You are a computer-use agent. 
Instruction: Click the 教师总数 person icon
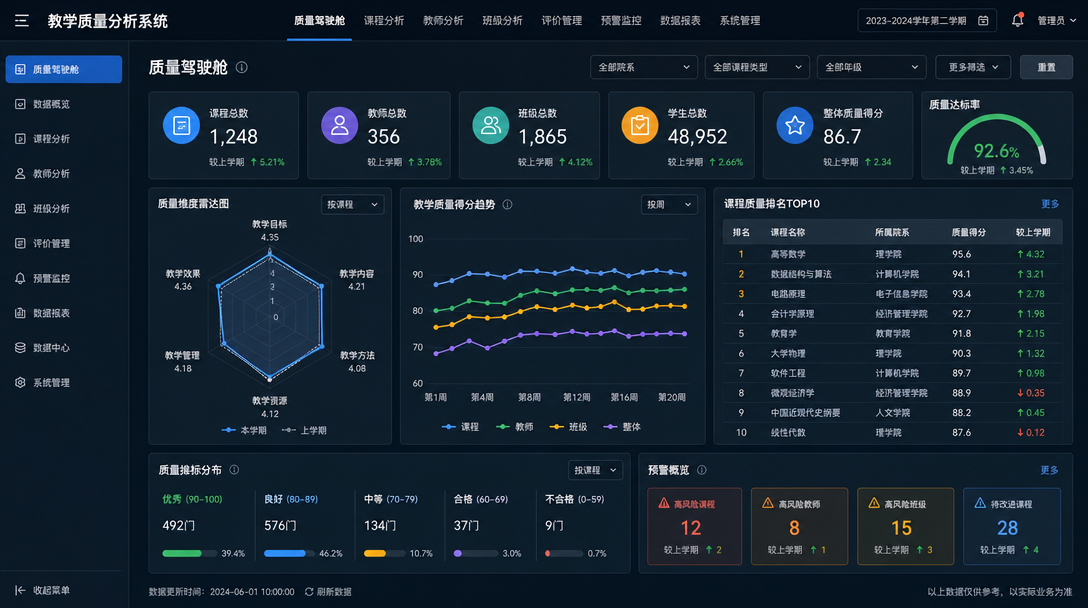(x=339, y=126)
